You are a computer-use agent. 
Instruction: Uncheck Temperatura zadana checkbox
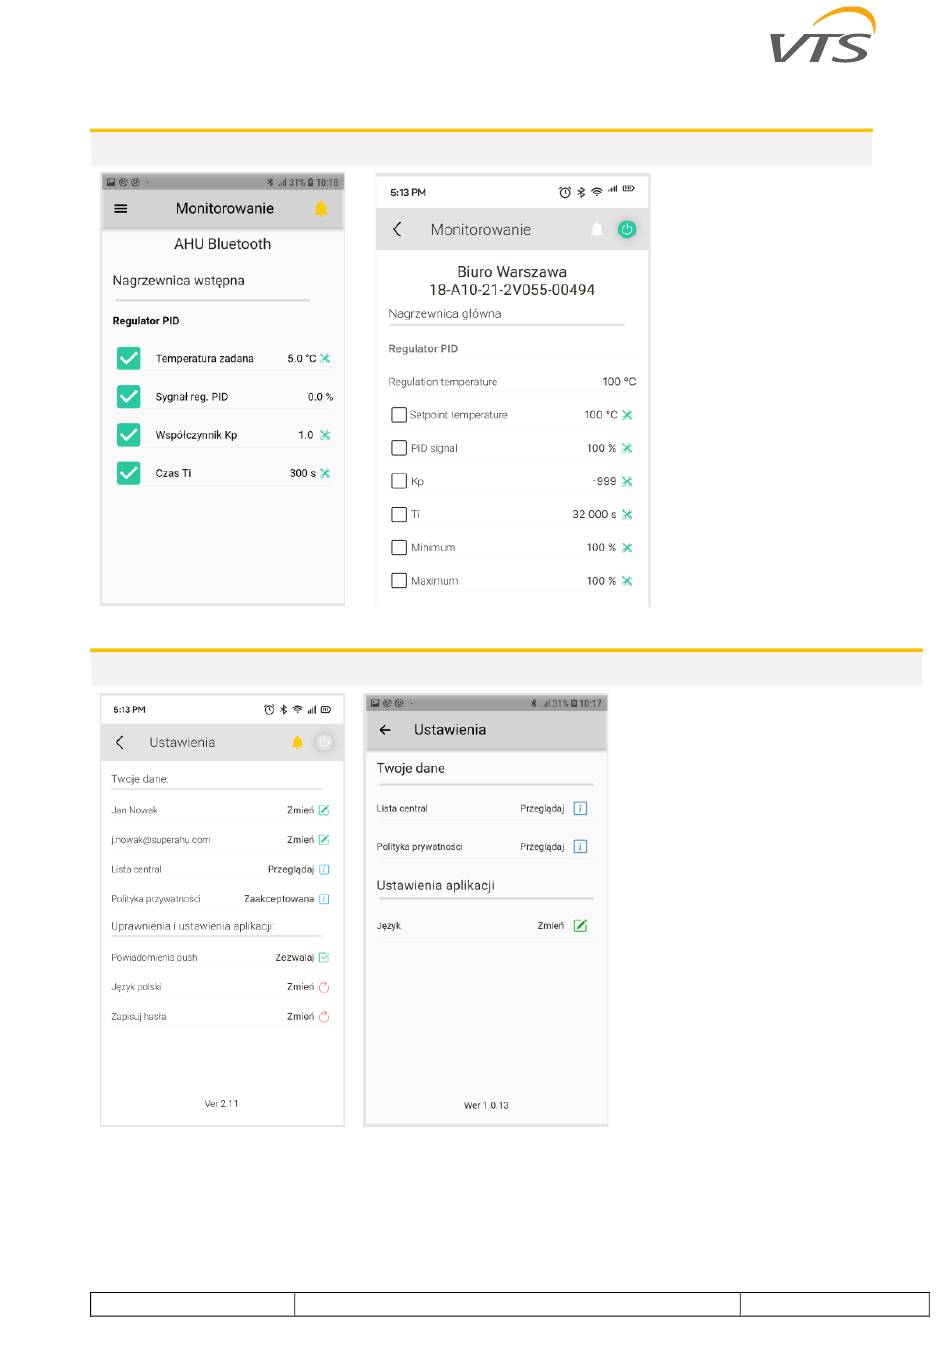129,358
